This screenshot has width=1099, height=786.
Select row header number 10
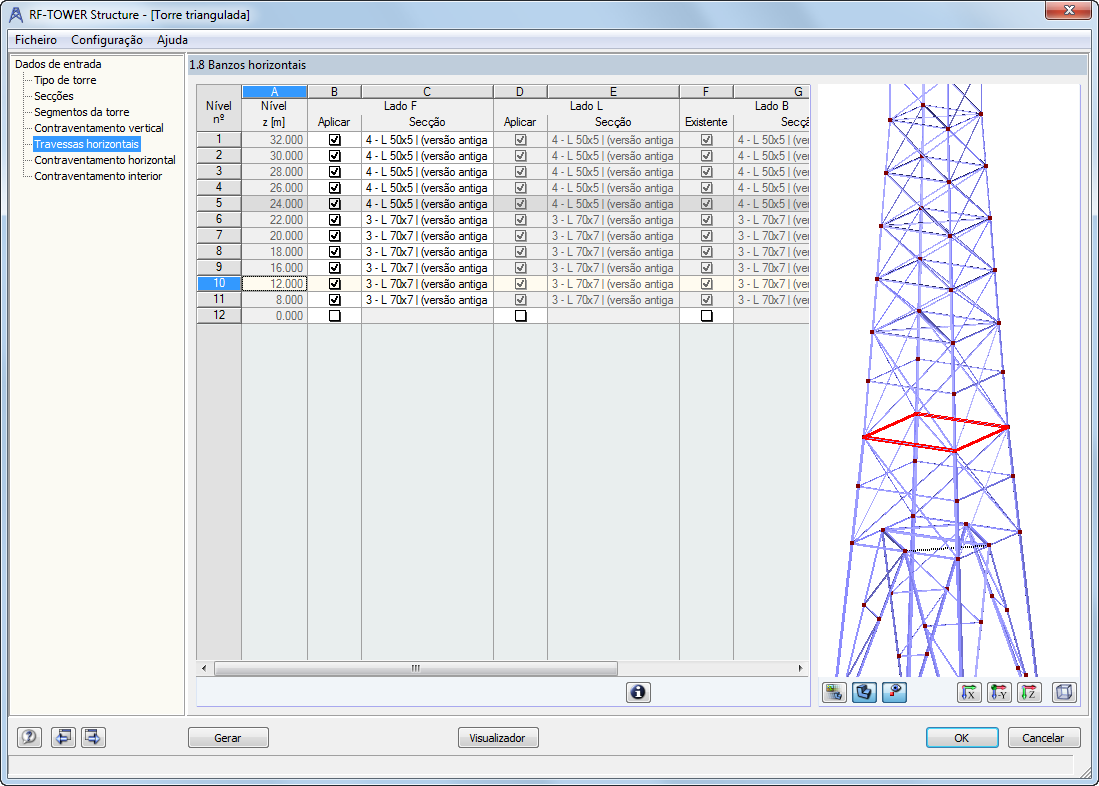pos(219,283)
